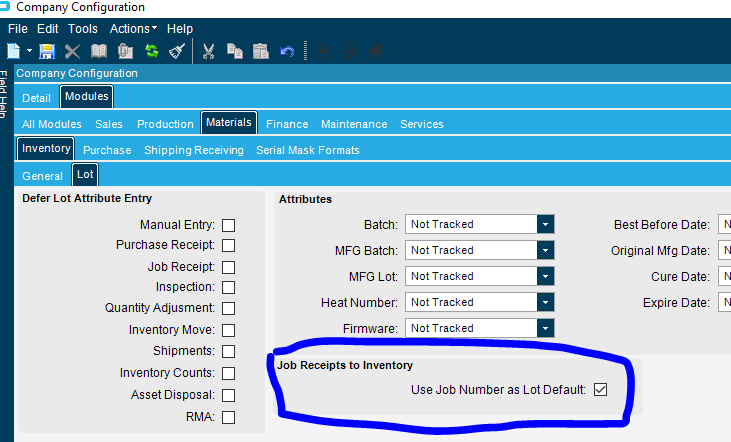This screenshot has width=731, height=442.
Task: Click the Undo arrow icon
Action: (287, 51)
